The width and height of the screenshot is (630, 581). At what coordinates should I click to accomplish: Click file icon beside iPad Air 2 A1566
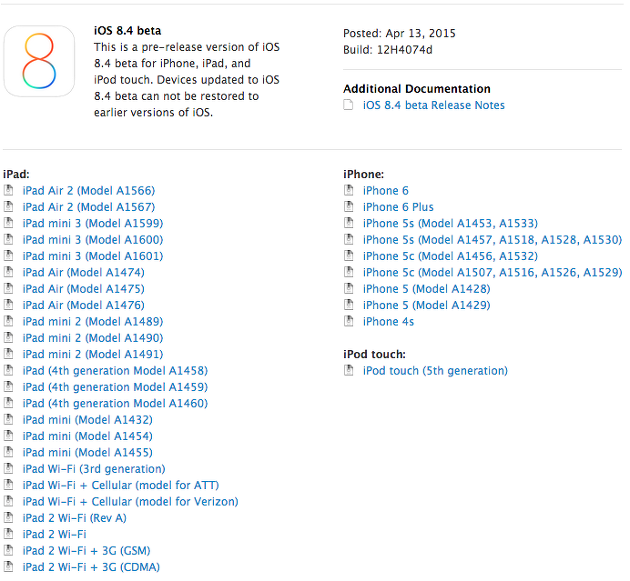point(8,190)
